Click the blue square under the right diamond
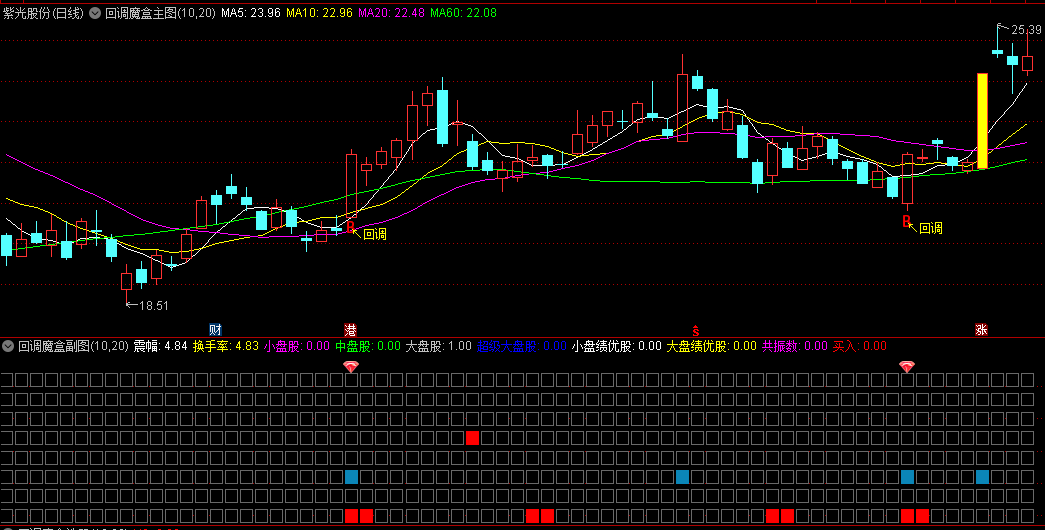 (x=907, y=477)
